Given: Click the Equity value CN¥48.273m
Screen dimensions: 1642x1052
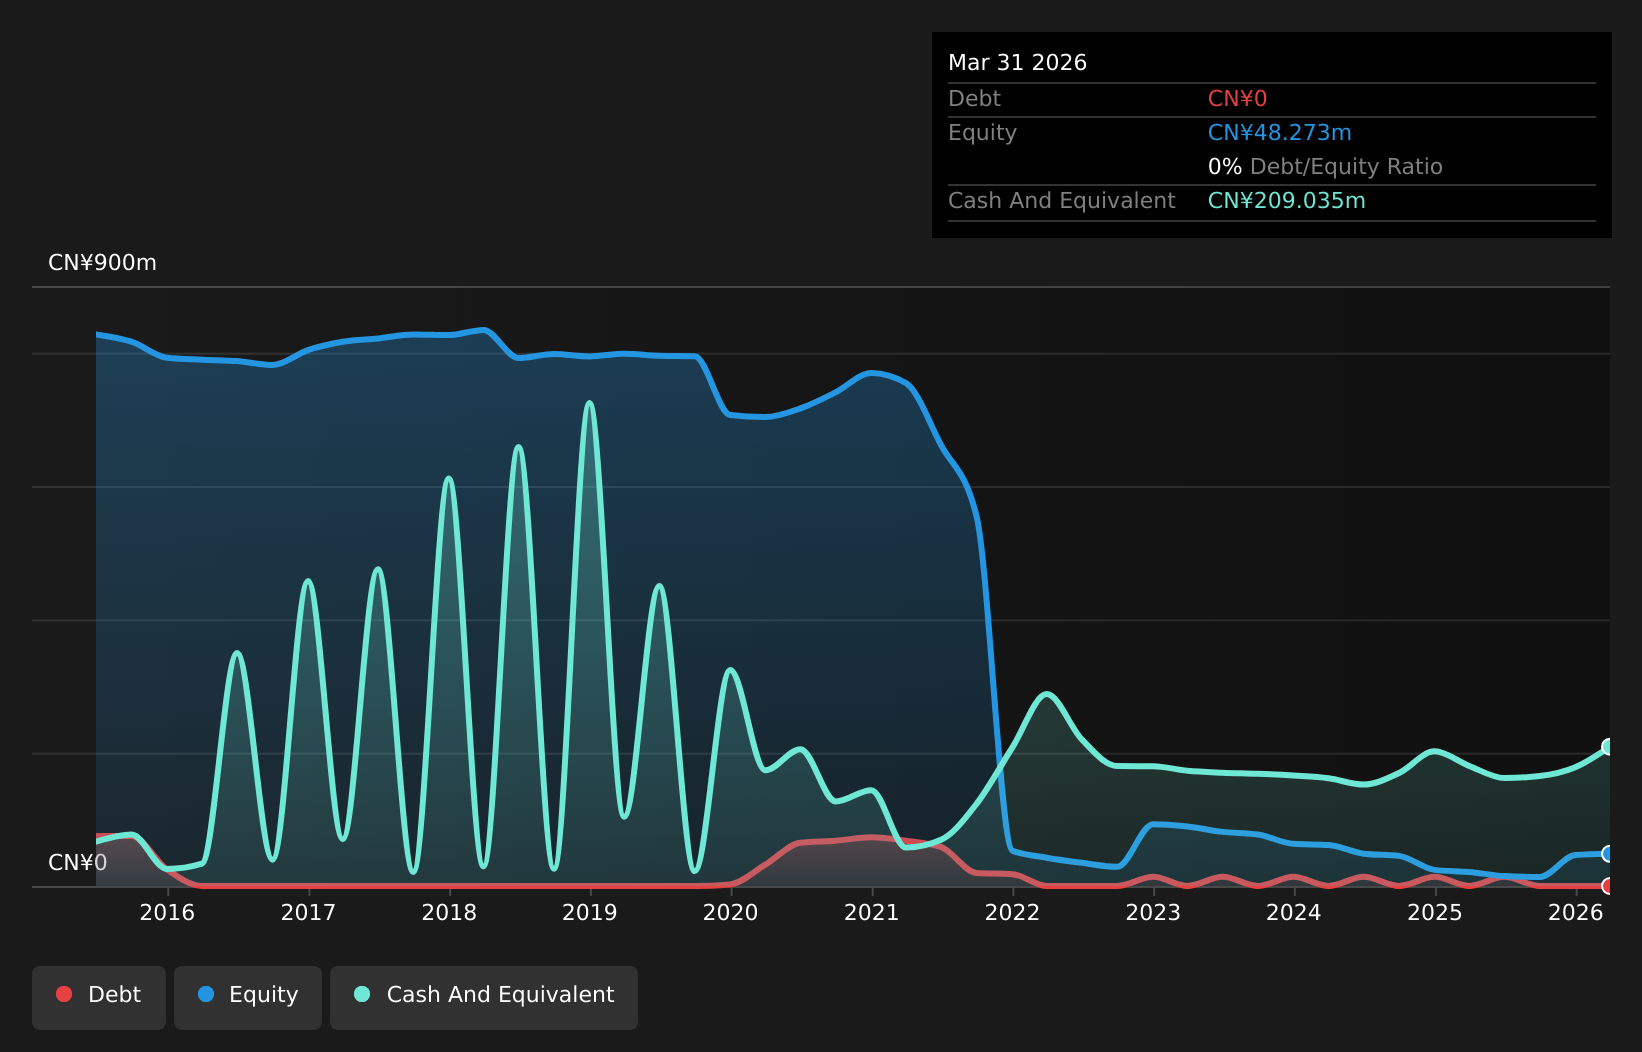Looking at the screenshot, I should (1279, 133).
